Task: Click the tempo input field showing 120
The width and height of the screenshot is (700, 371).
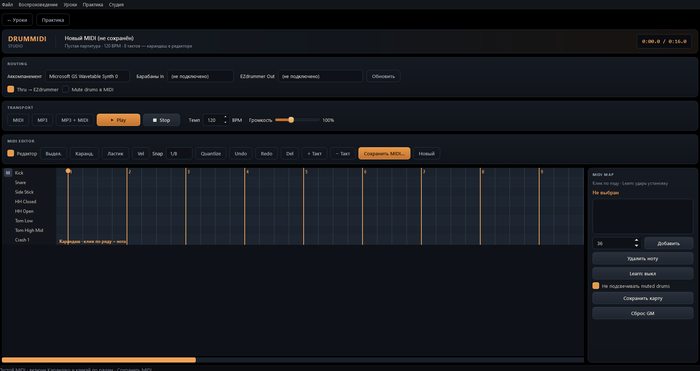Action: point(213,120)
